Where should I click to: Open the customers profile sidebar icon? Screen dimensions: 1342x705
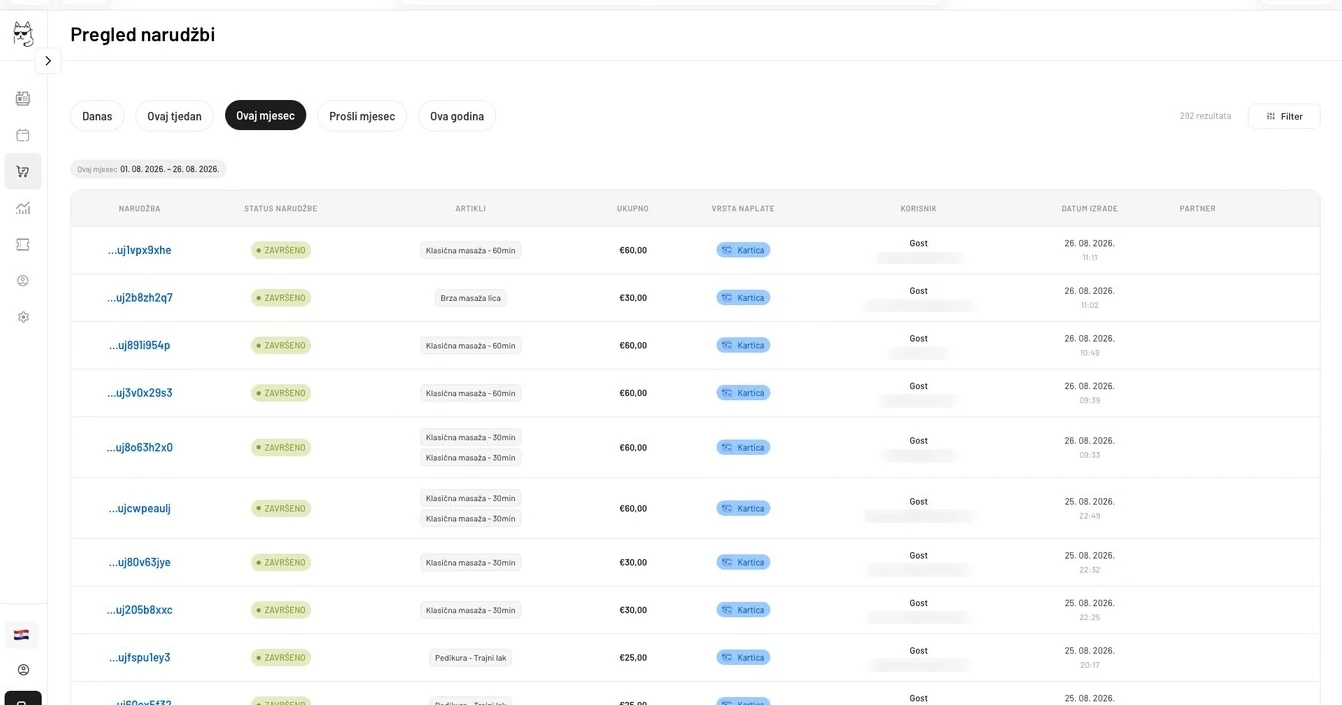(x=23, y=281)
